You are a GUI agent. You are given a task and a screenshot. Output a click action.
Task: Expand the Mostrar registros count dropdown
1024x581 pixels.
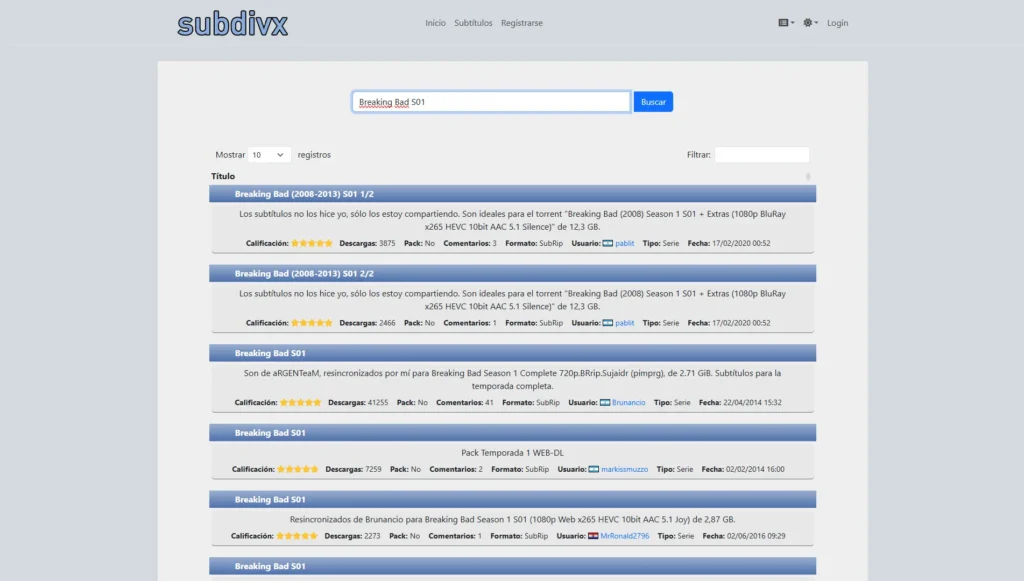pos(268,155)
